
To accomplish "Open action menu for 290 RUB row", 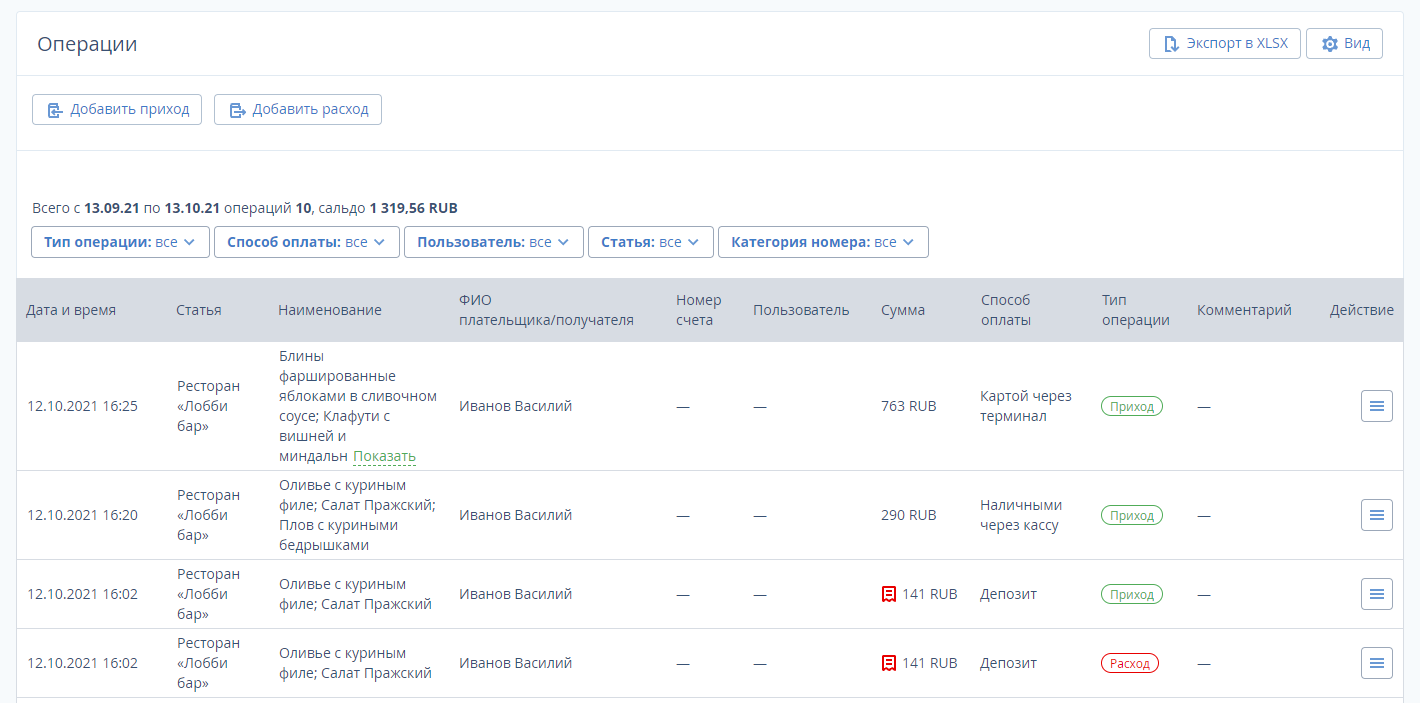I will pyautogui.click(x=1377, y=515).
